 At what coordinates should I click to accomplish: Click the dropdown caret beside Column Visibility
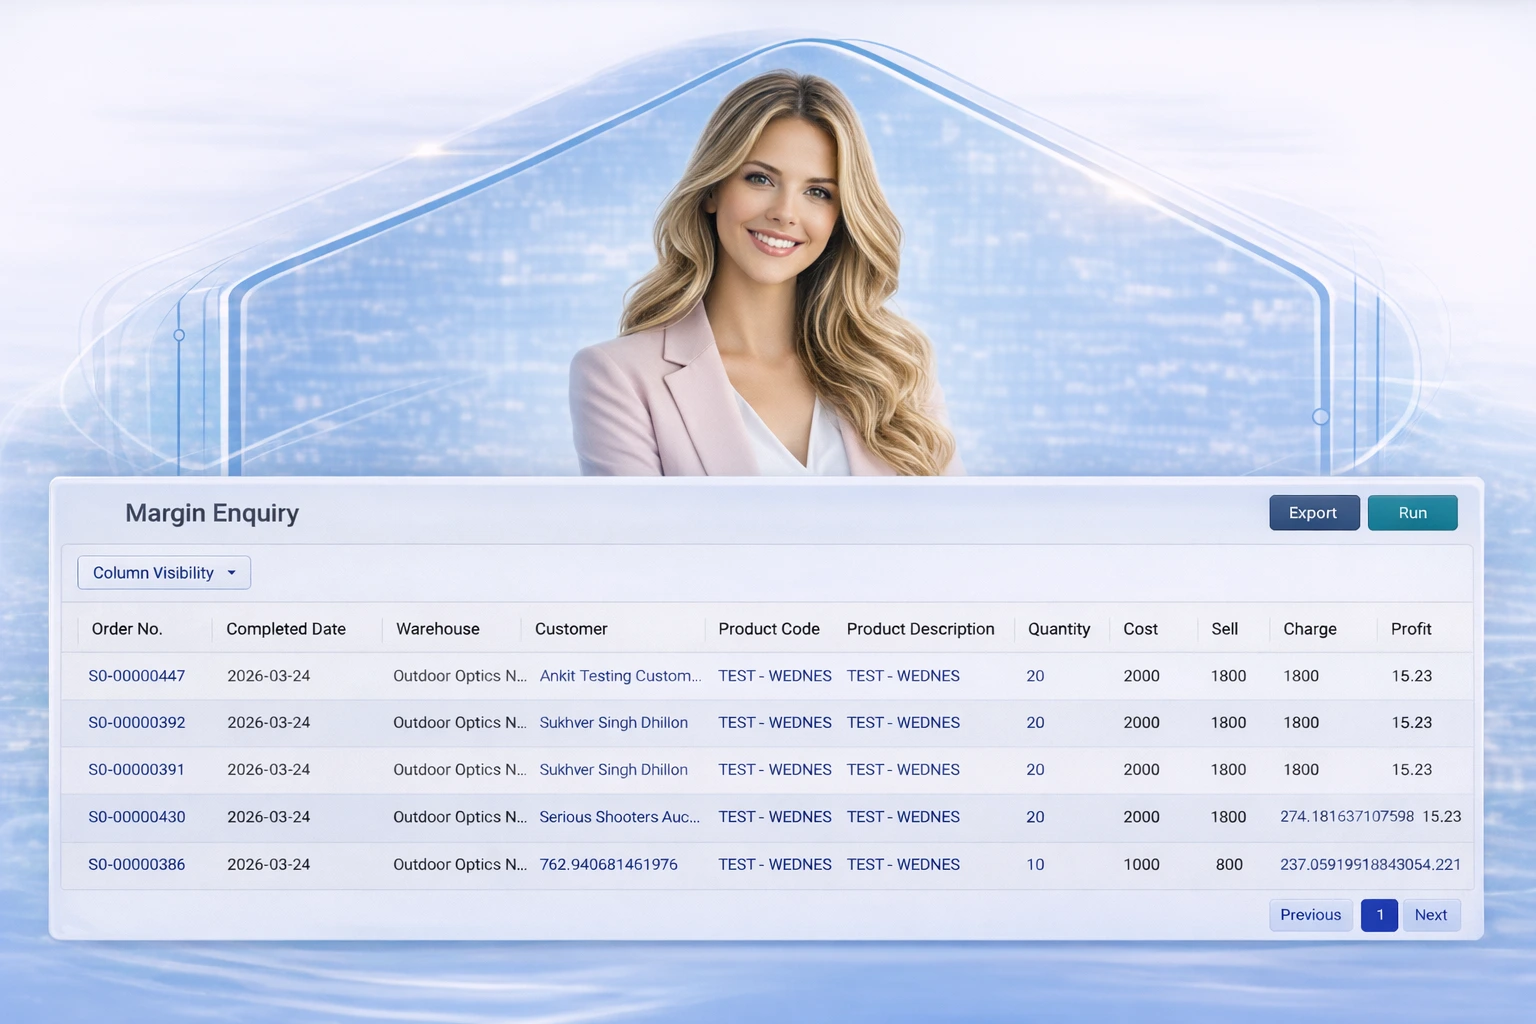click(x=232, y=572)
